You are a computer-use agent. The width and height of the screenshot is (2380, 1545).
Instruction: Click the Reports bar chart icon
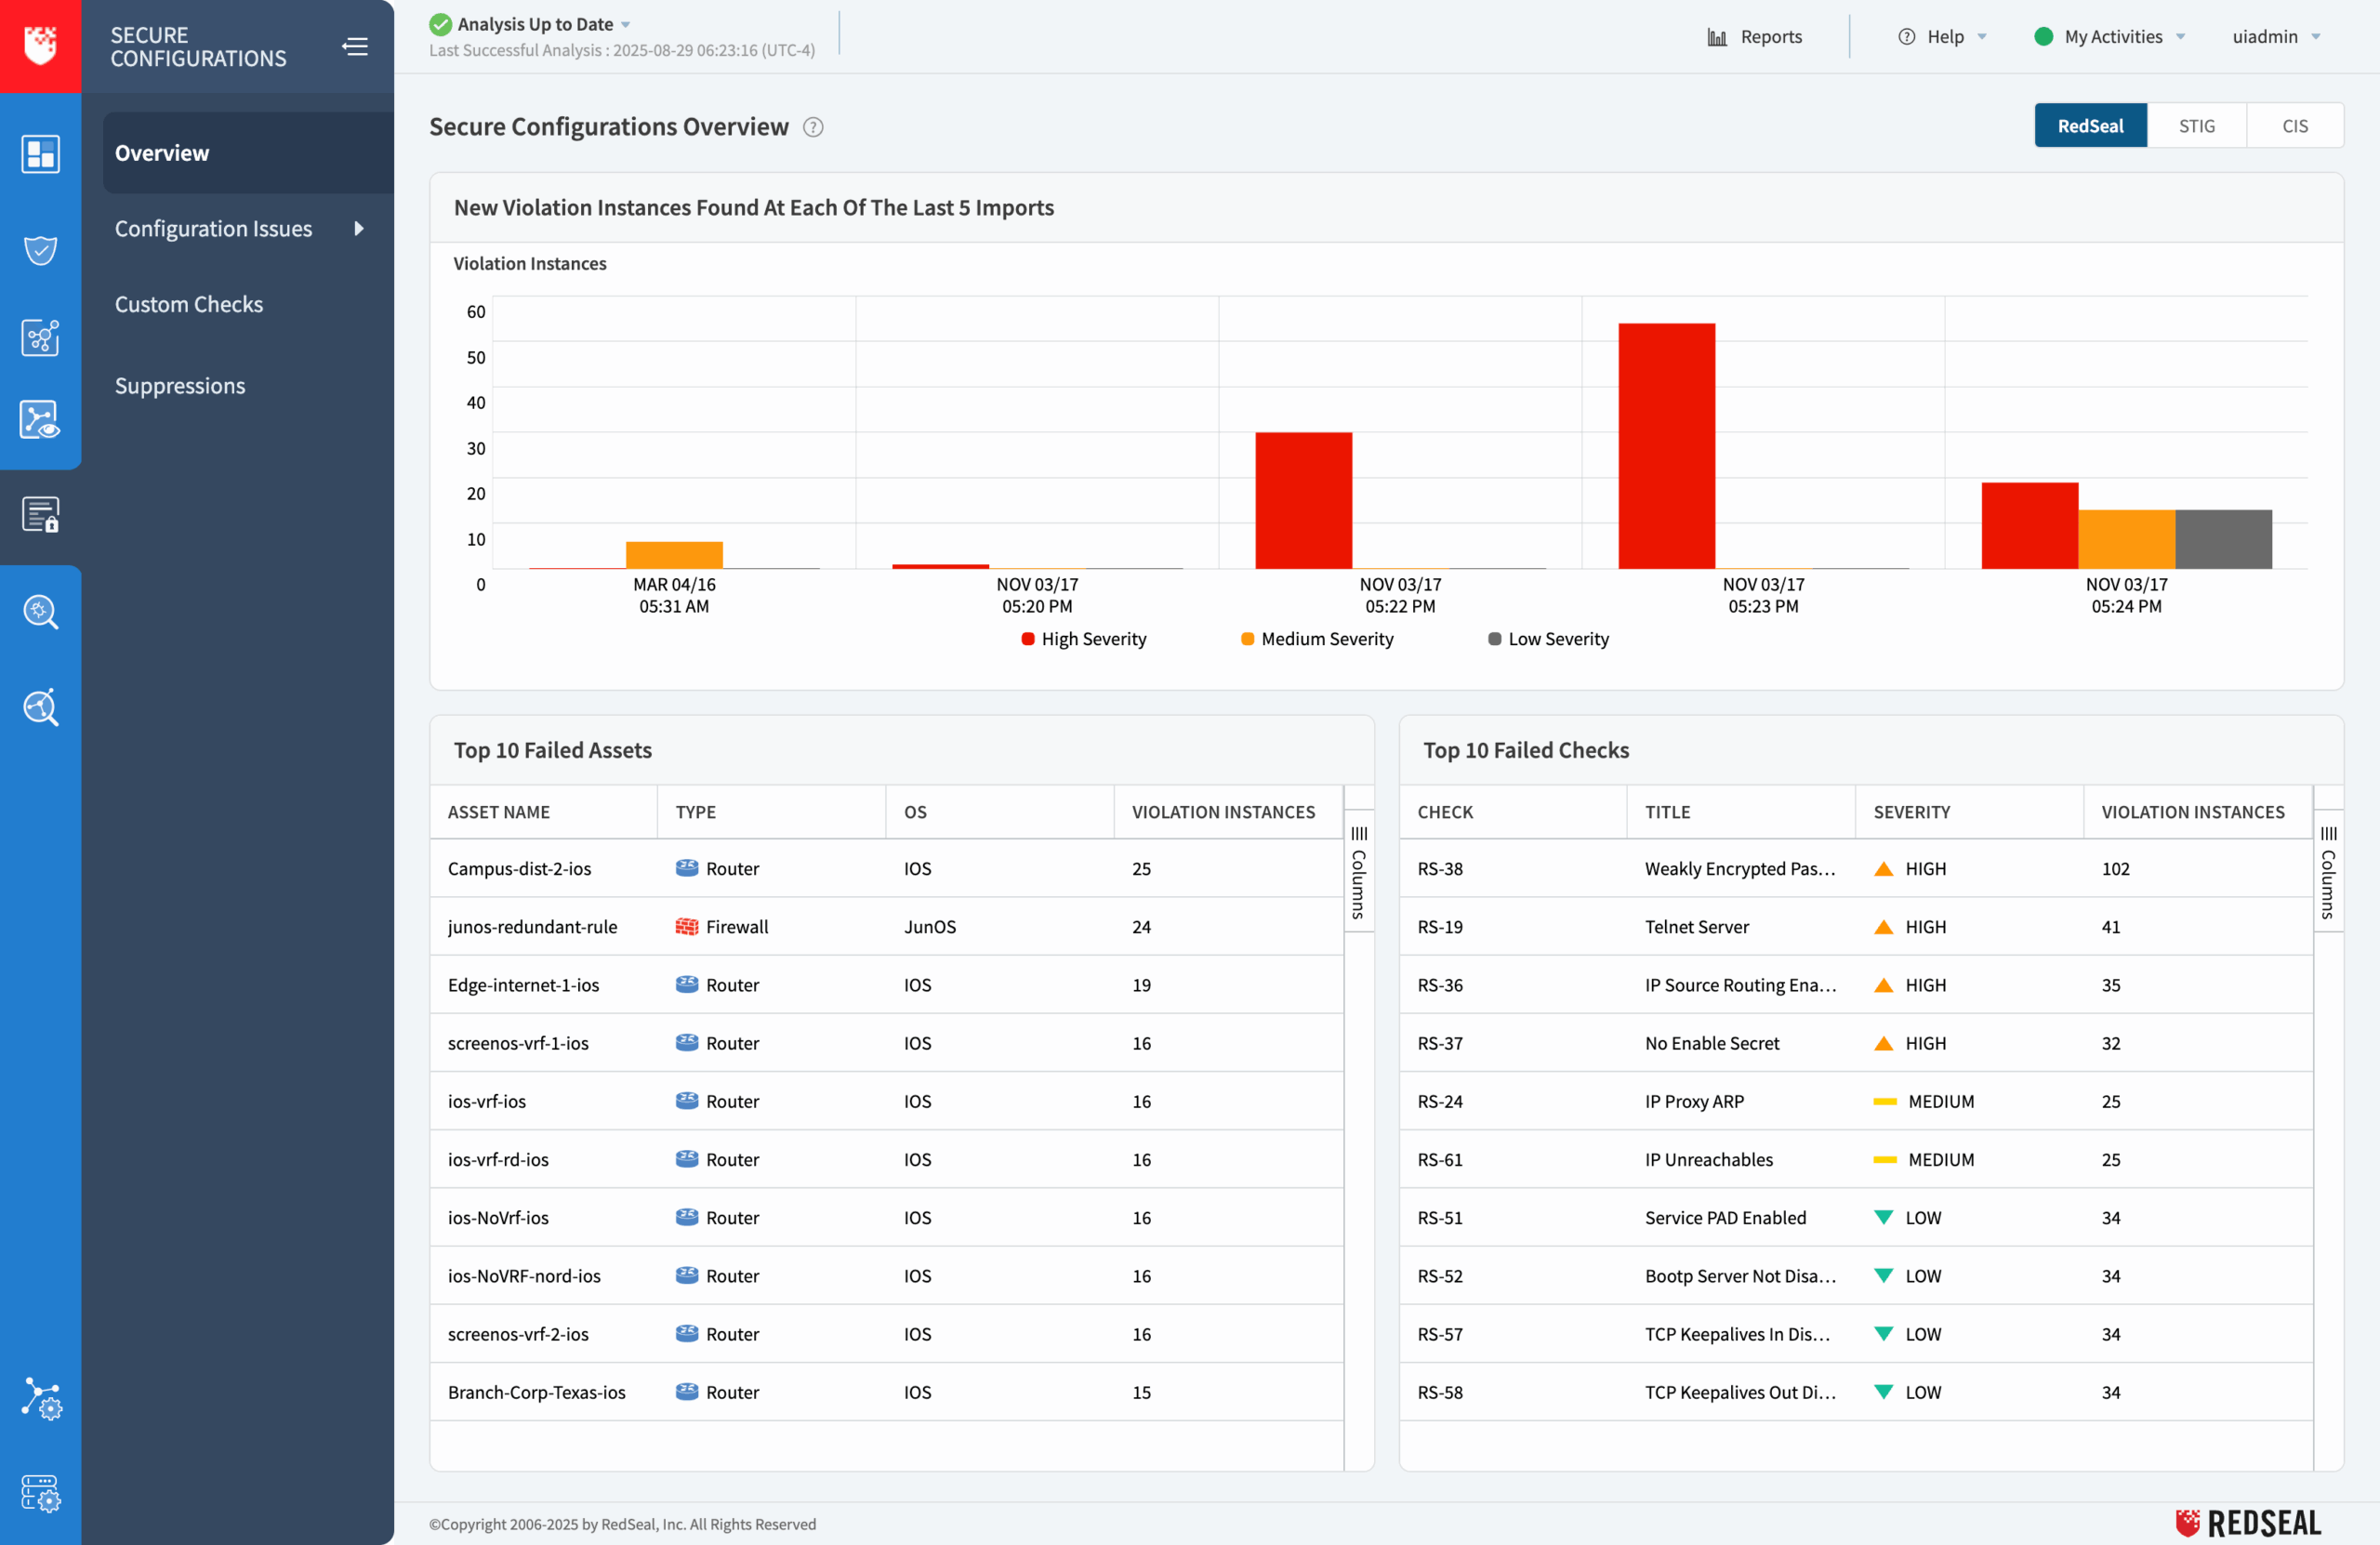tap(1717, 37)
